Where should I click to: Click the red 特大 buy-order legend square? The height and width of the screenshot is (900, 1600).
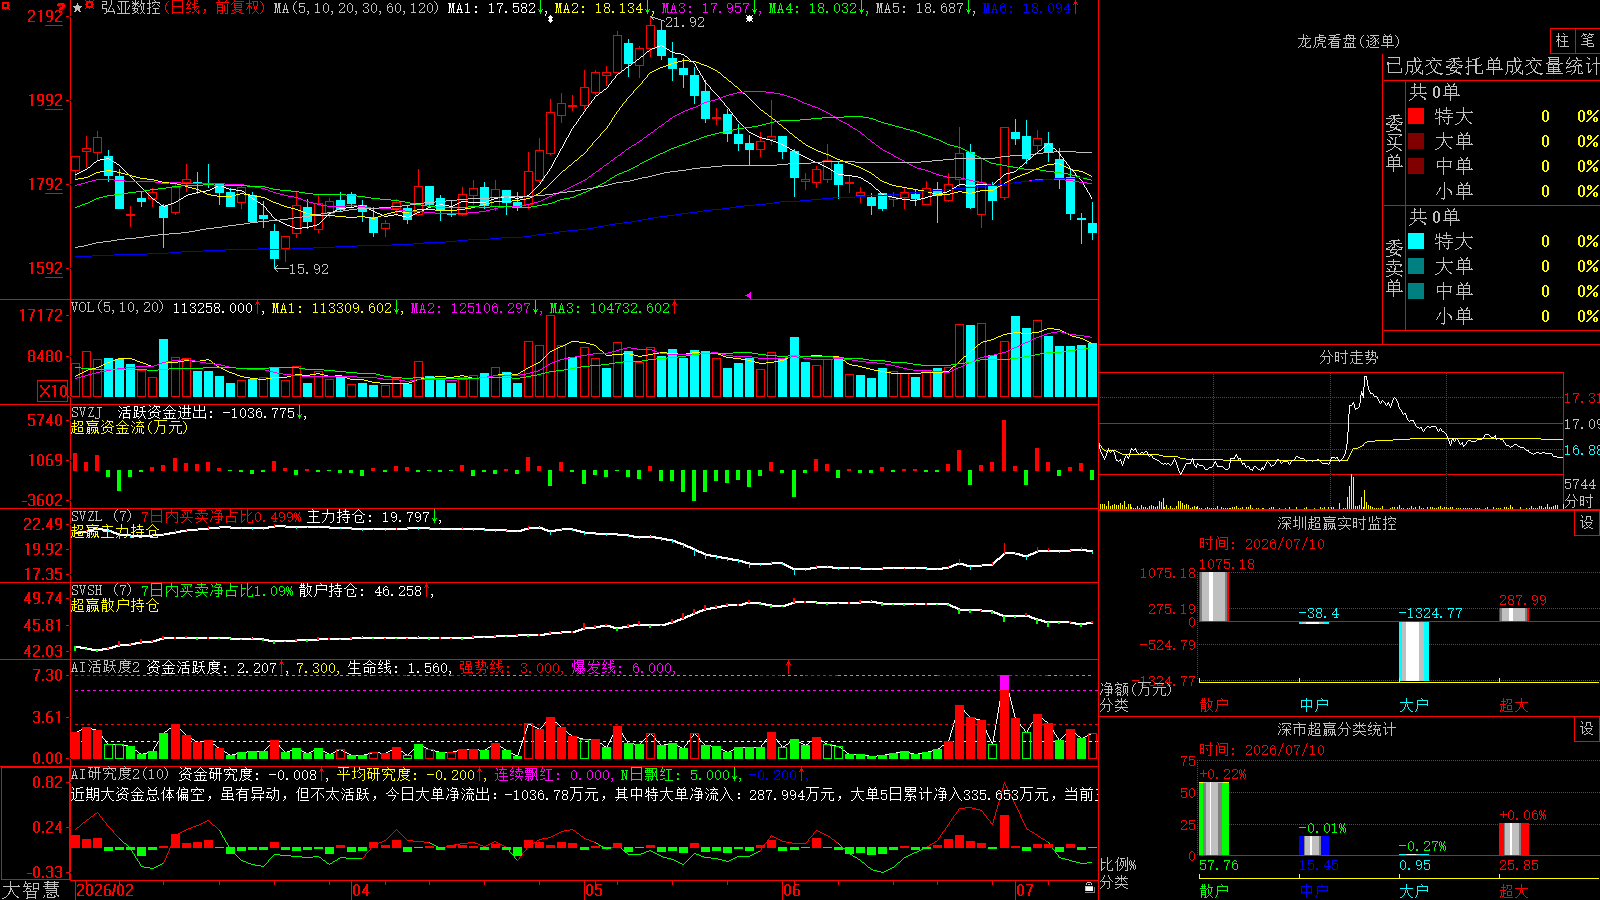pyautogui.click(x=1416, y=116)
